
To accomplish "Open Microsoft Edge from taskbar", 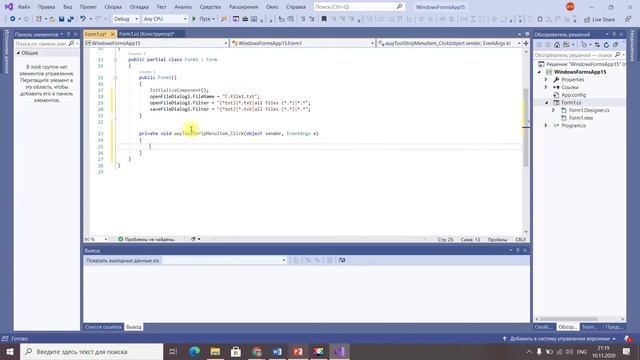I will pyautogui.click(x=195, y=351).
